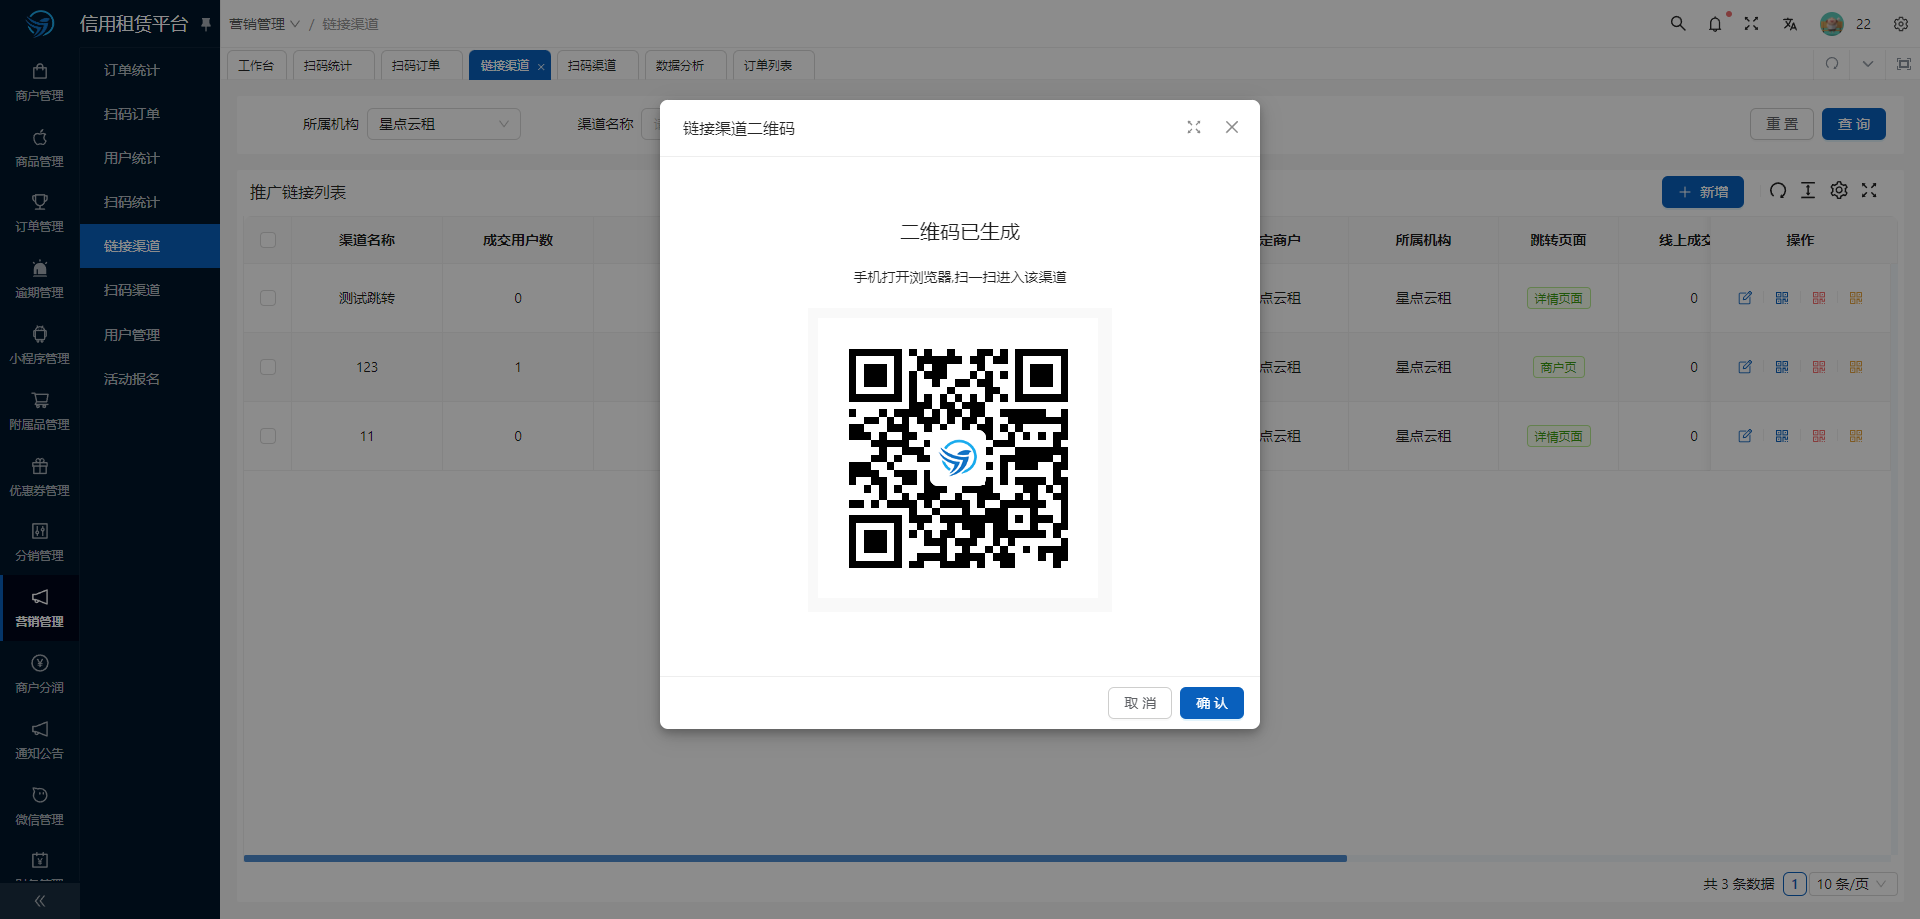The height and width of the screenshot is (919, 1920).
Task: Refresh the current tab page
Action: [1832, 64]
